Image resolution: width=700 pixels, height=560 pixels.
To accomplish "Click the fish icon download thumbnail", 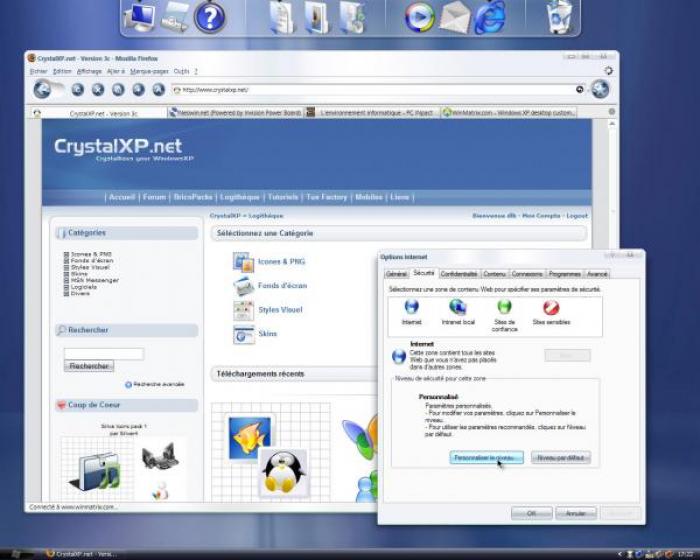I will 250,438.
